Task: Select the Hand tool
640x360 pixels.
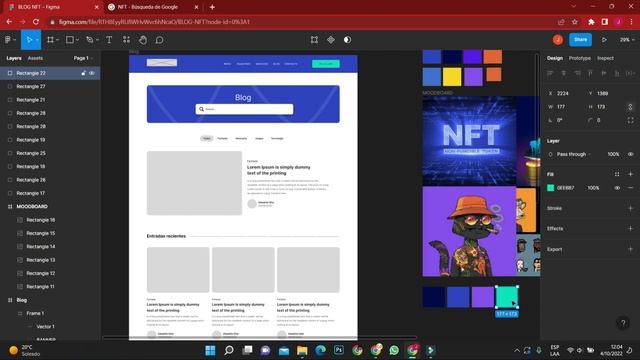Action: coord(143,40)
